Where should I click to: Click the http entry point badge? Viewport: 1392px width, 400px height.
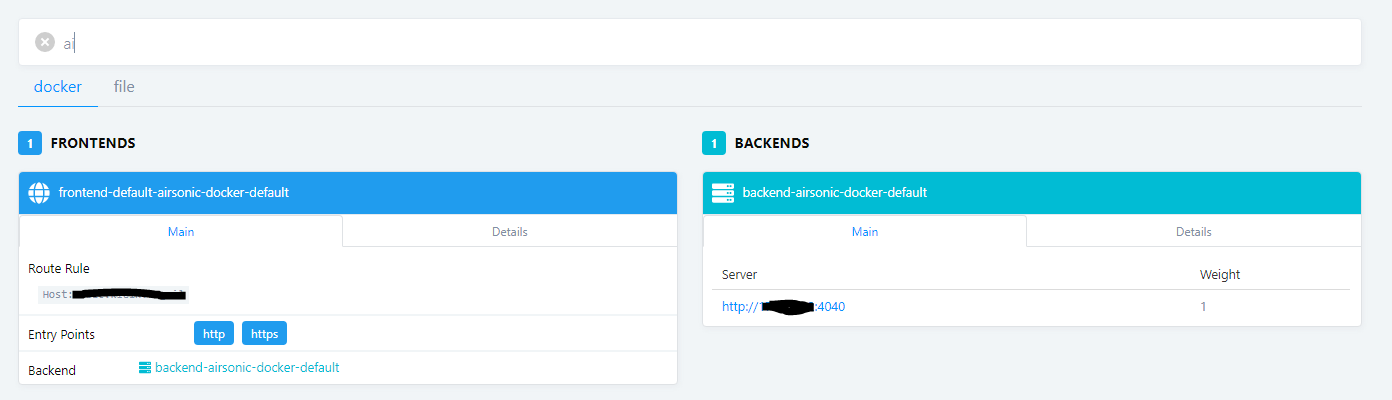pos(214,334)
